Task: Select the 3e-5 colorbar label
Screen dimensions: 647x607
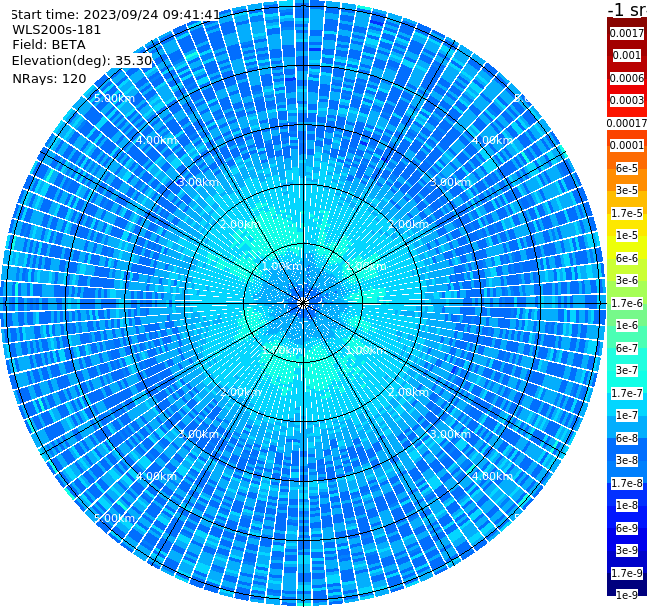Action: 627,190
